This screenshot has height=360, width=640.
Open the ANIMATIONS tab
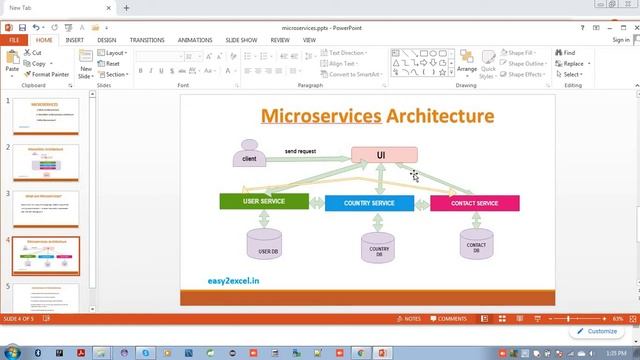[195, 40]
